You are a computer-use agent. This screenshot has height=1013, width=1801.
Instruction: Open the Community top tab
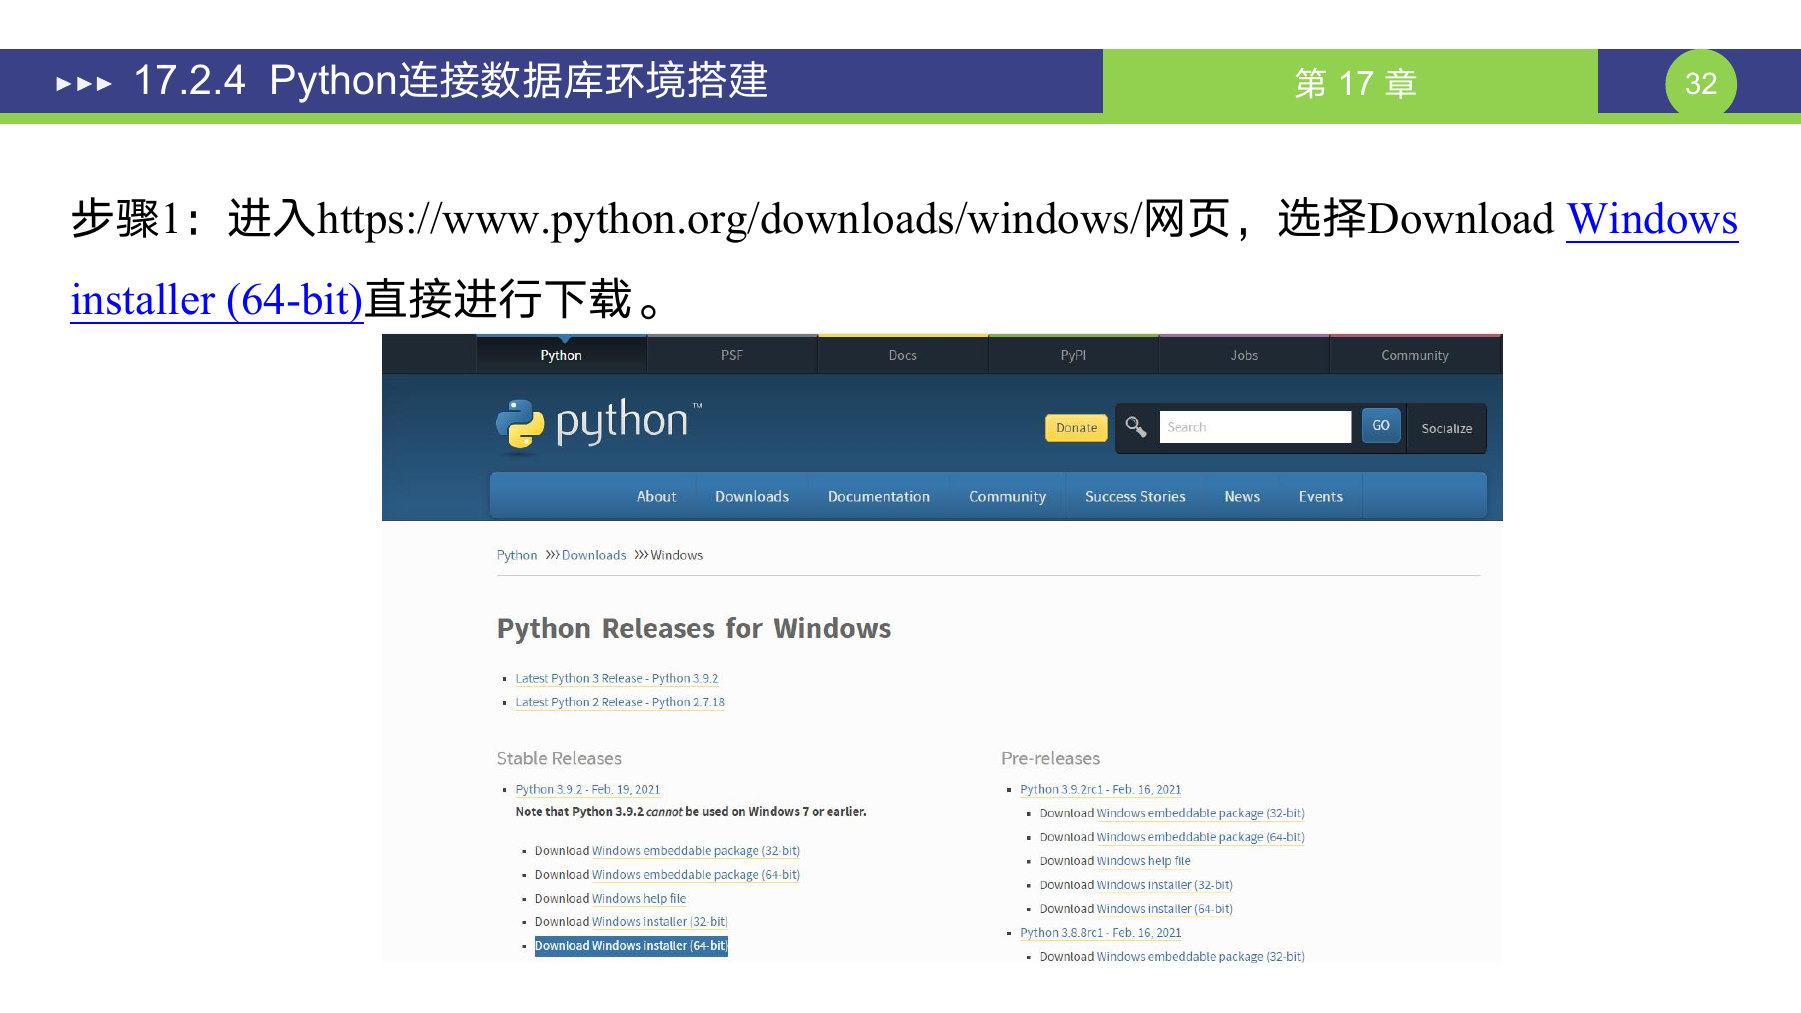click(1415, 355)
